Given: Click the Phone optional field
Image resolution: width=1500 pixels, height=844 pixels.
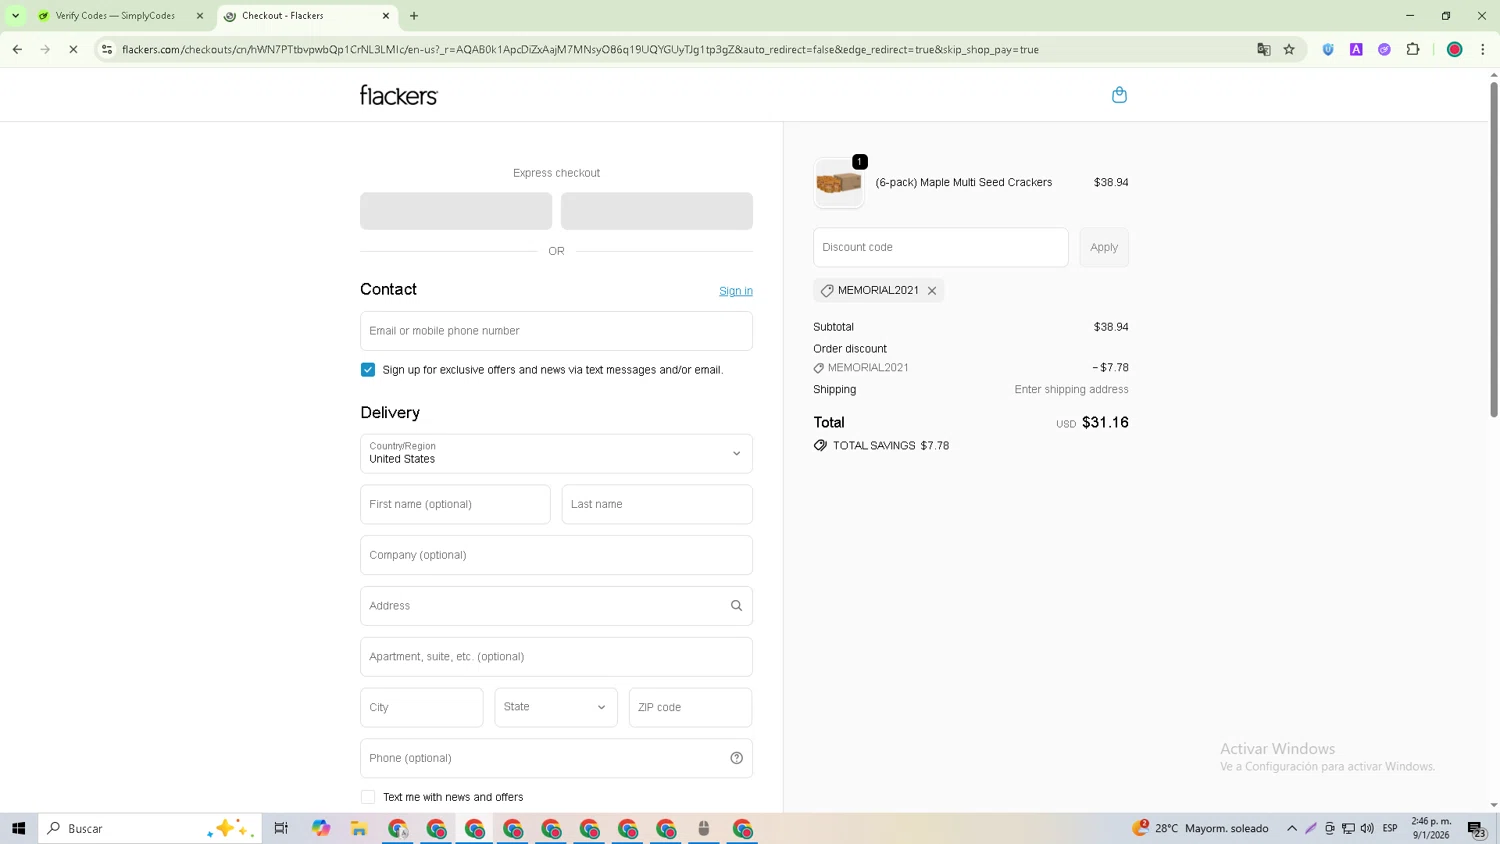Looking at the screenshot, I should coord(556,758).
